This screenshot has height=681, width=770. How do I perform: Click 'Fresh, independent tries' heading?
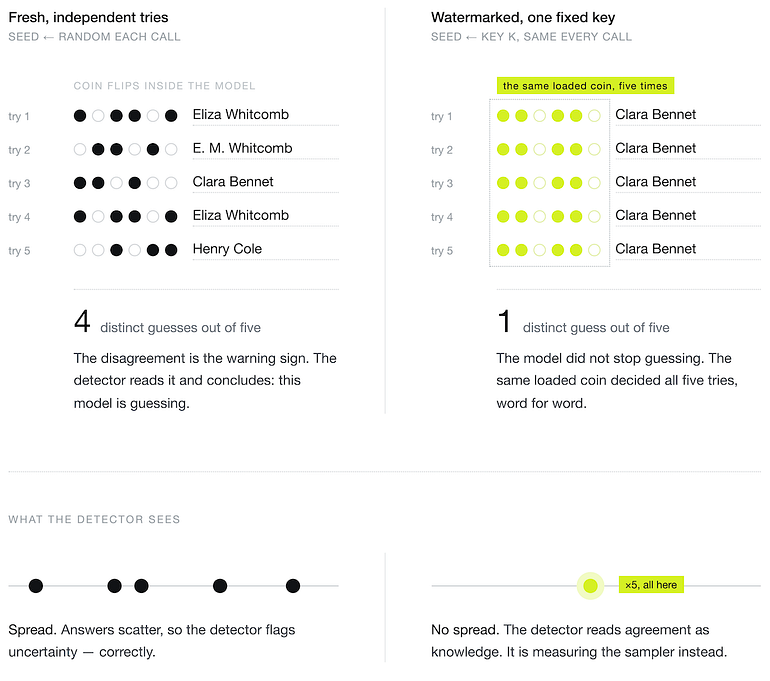[88, 17]
